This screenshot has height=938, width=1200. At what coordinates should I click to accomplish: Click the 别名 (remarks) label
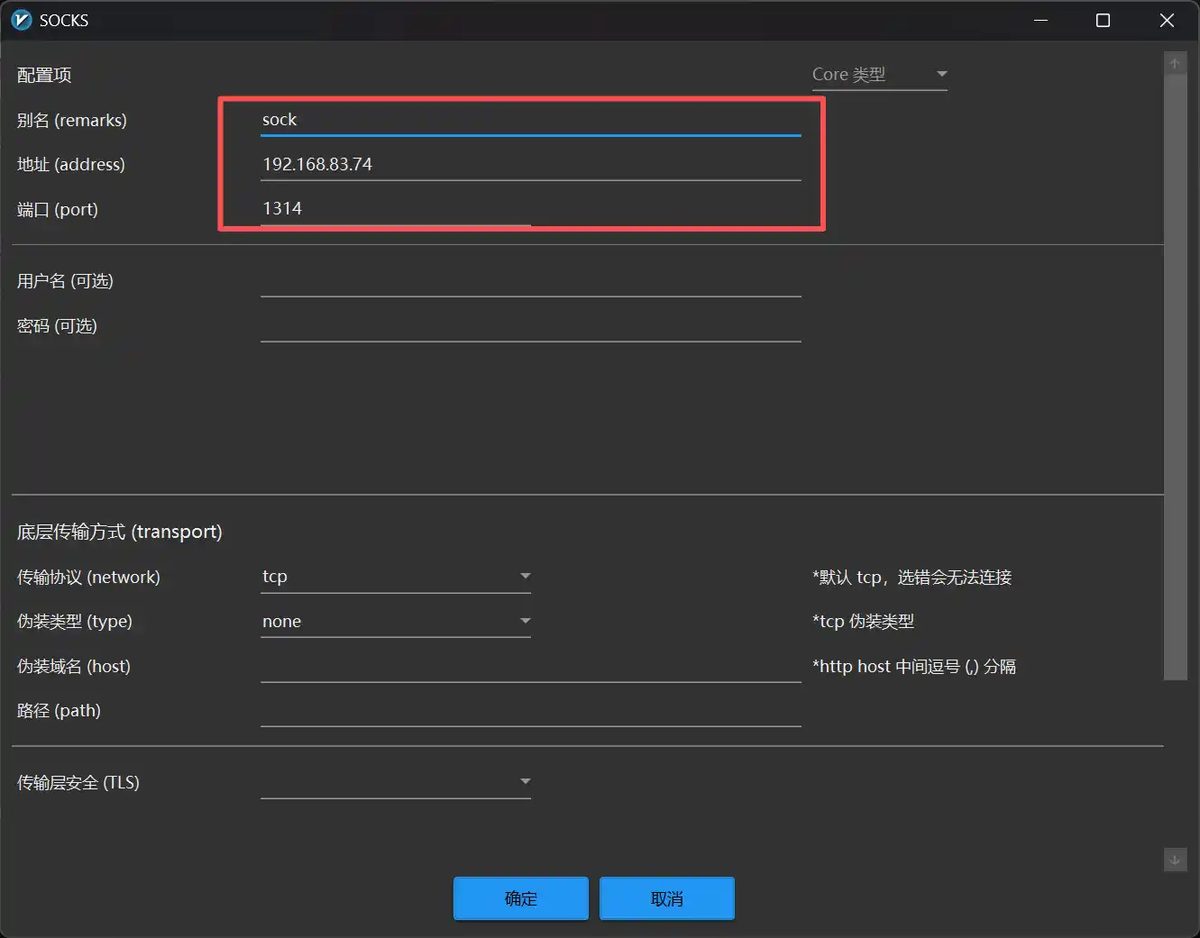click(x=72, y=120)
